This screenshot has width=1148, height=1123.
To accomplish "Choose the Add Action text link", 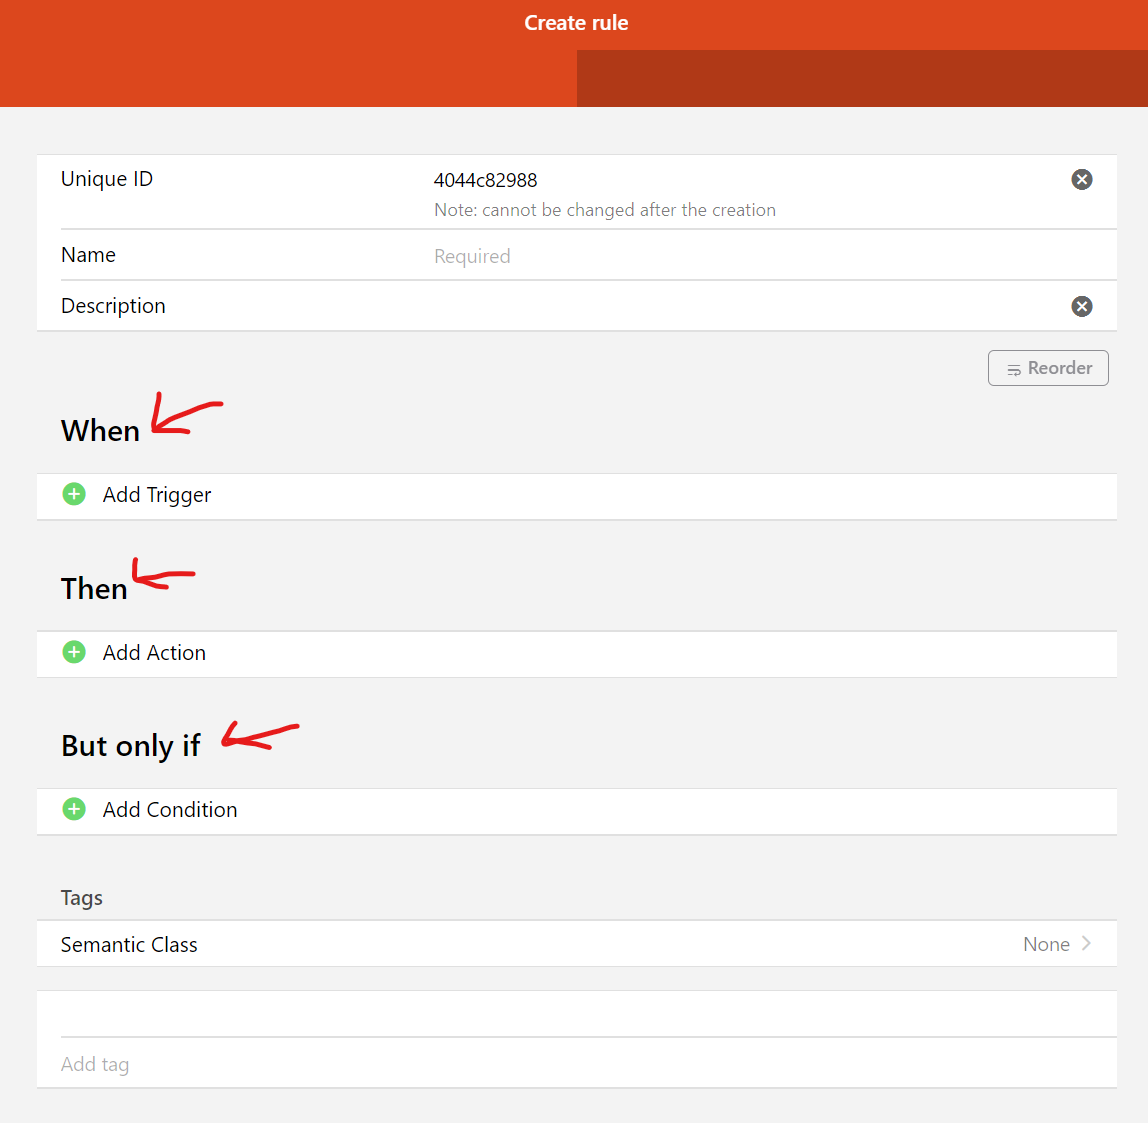I will 154,653.
